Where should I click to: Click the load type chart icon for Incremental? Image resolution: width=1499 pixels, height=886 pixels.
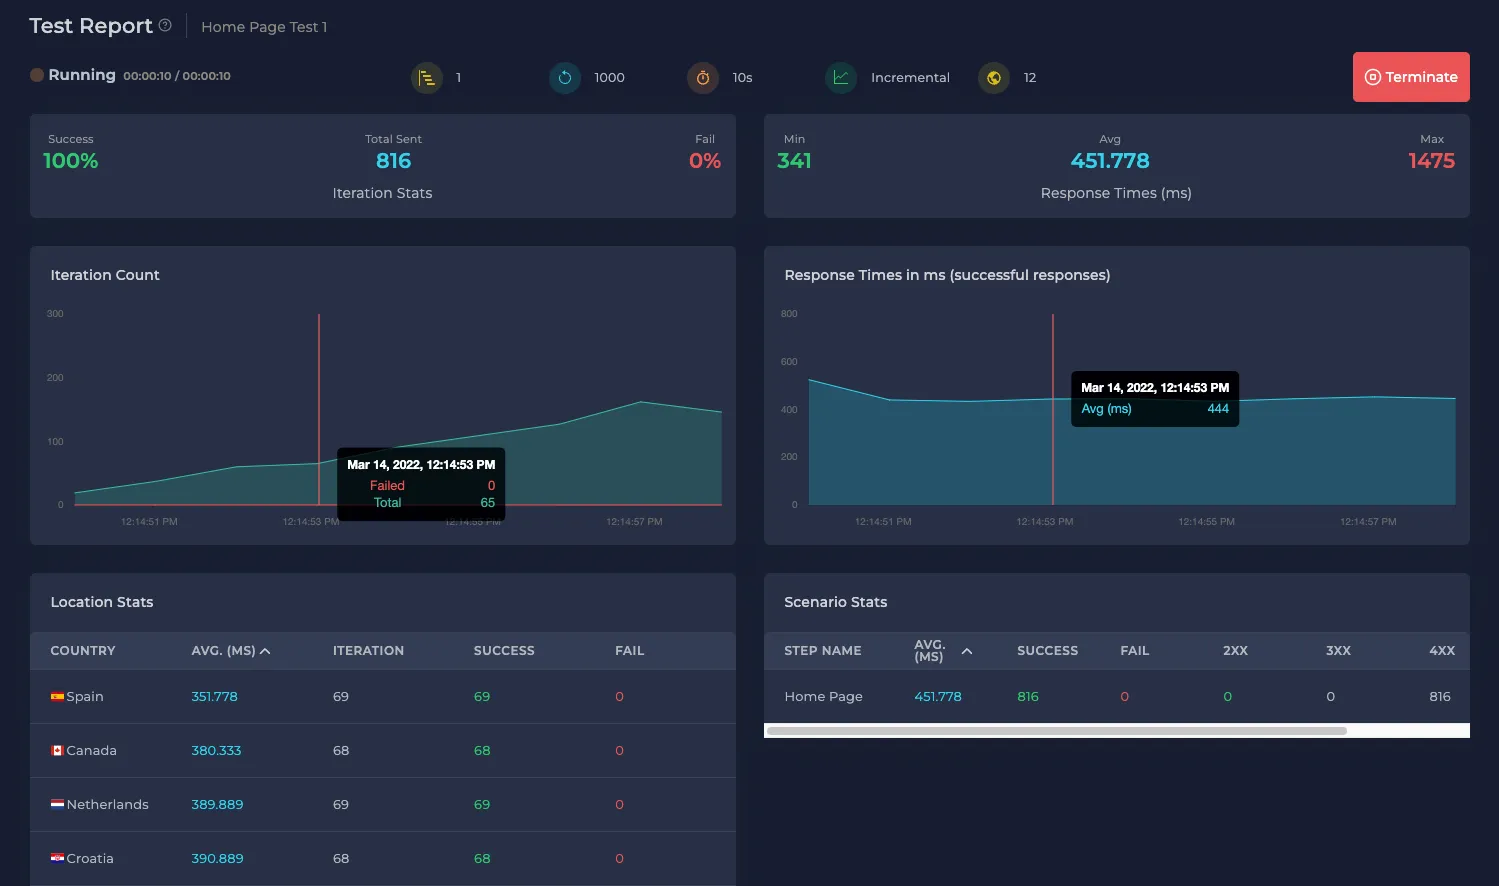tap(841, 77)
